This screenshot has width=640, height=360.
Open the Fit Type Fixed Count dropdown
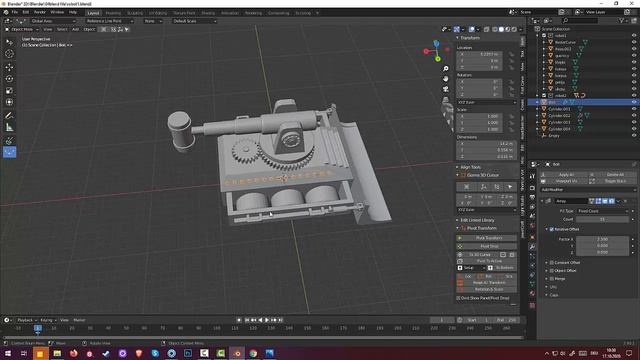pos(603,211)
